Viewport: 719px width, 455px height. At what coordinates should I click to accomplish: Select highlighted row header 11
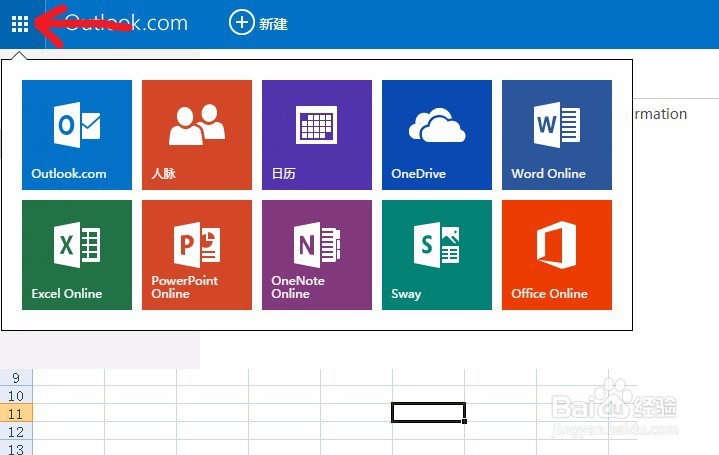coord(16,413)
